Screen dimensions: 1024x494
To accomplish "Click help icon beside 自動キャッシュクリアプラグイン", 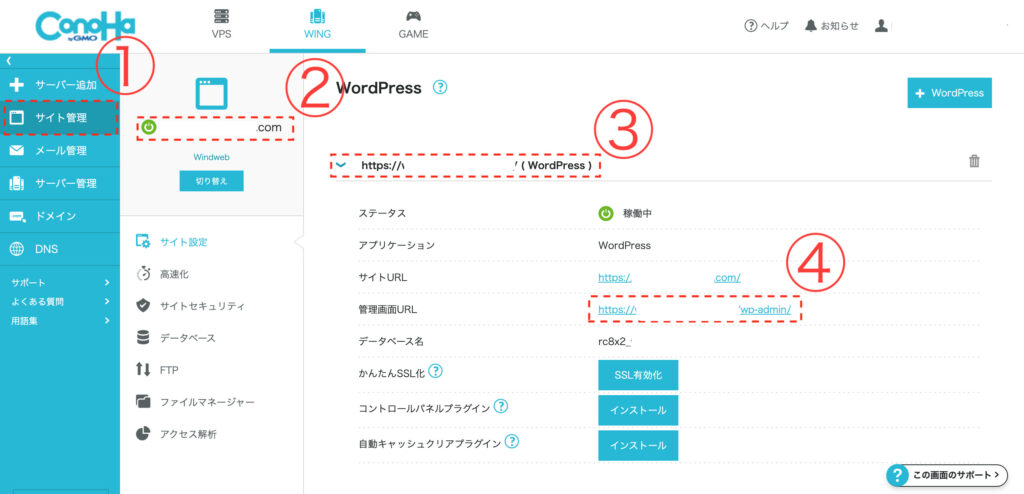I will (512, 441).
